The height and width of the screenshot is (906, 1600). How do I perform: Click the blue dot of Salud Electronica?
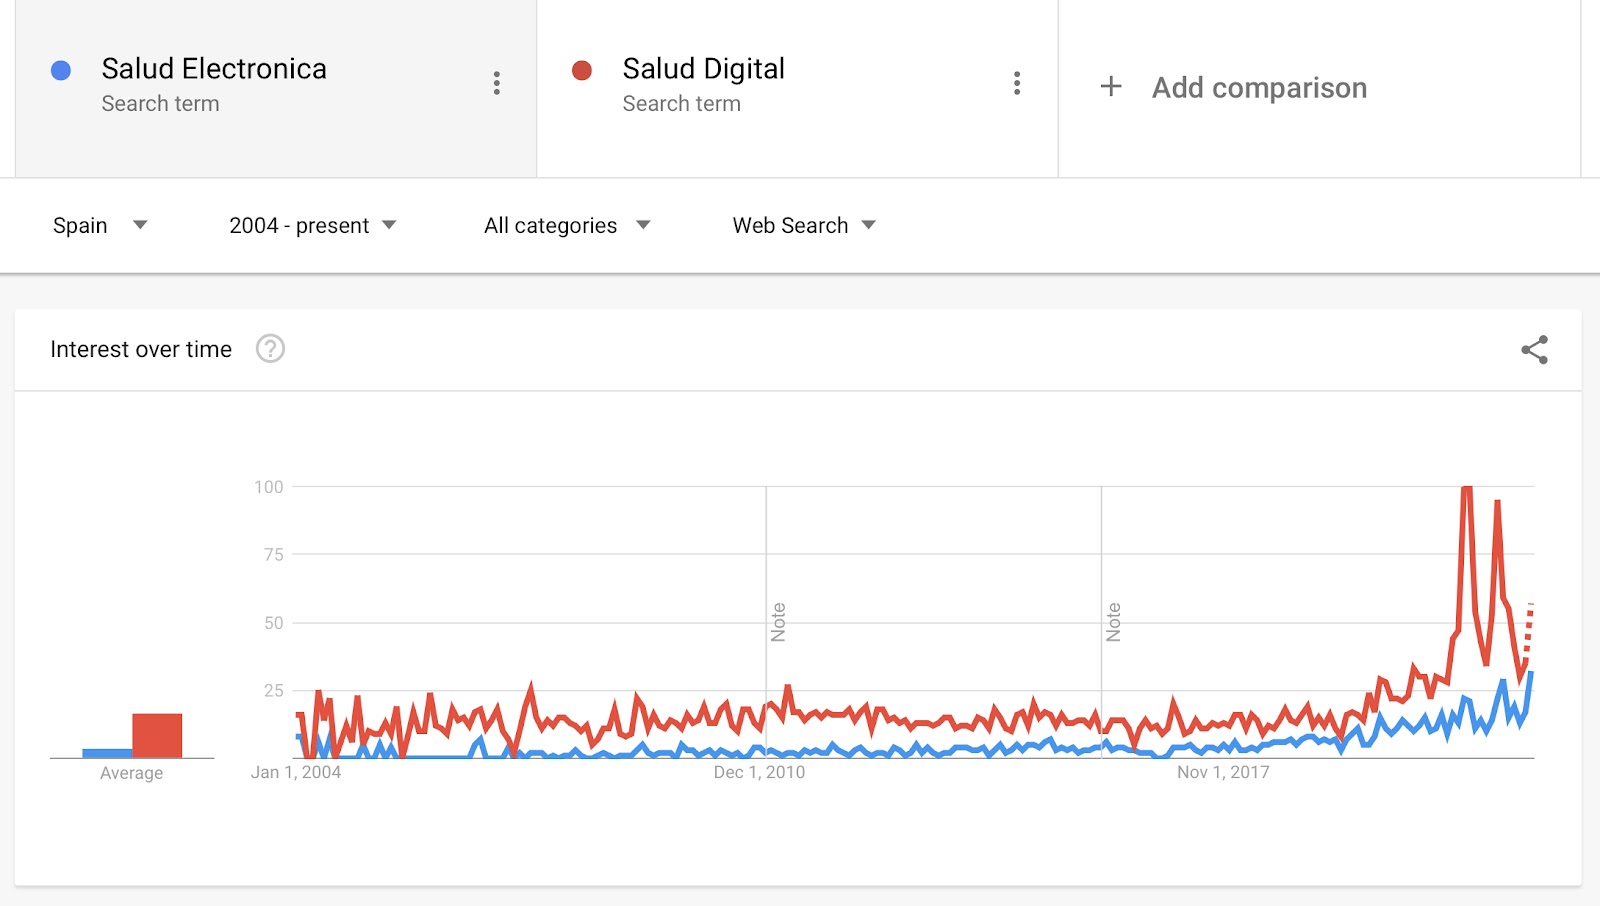click(x=61, y=70)
